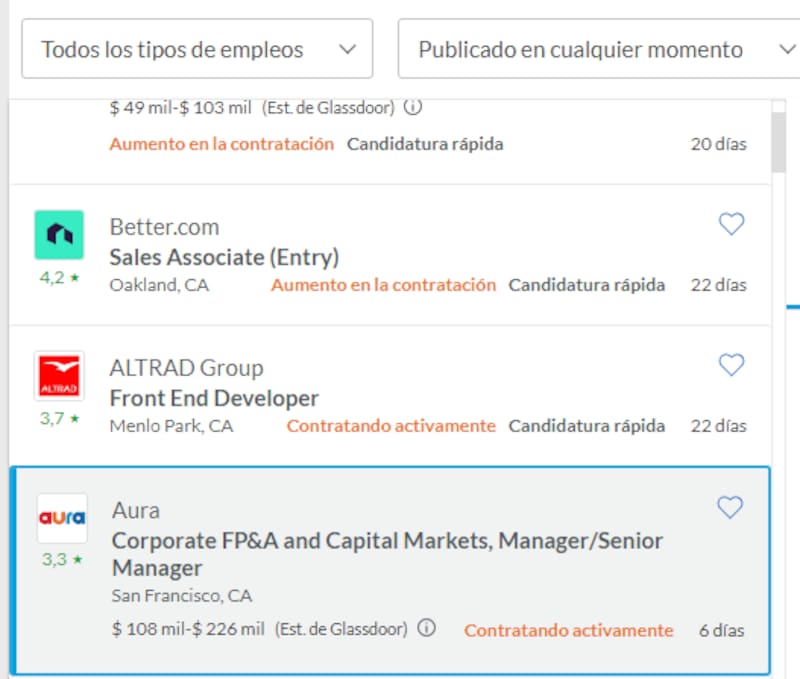This screenshot has width=800, height=679.
Task: Open Sales Associate (Entry) job title
Action: tap(224, 257)
